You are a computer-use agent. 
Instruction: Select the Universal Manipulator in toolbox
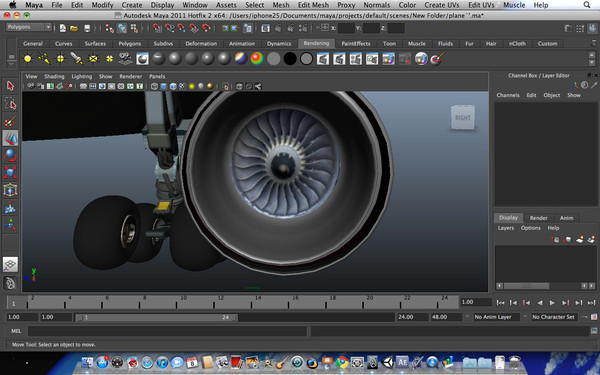(x=10, y=190)
